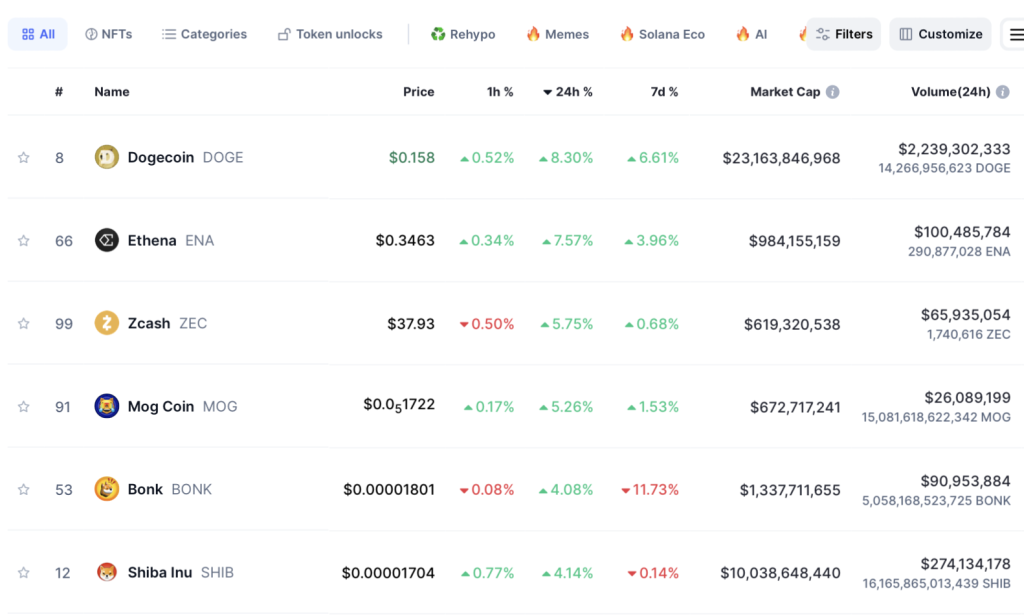Sort table by 7d % column
The image size is (1024, 616).
(664, 92)
